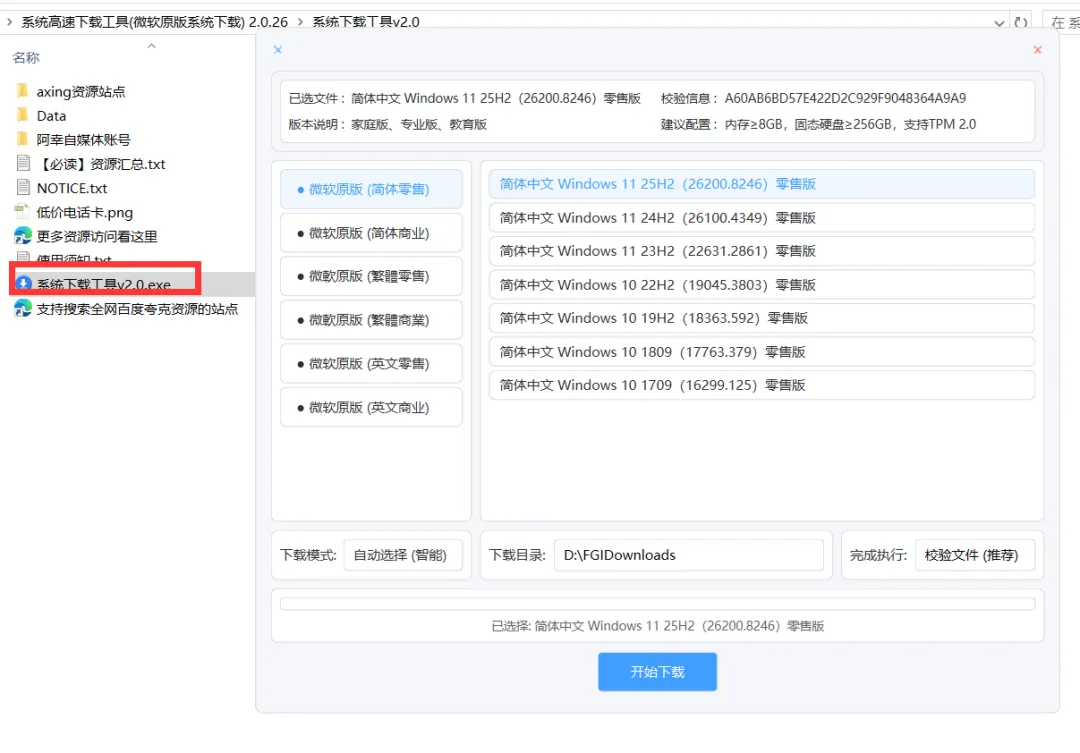Choose Windows 10 22H2 (19045.3803) 零售版
Screen dimensions: 1080x753
tap(762, 285)
